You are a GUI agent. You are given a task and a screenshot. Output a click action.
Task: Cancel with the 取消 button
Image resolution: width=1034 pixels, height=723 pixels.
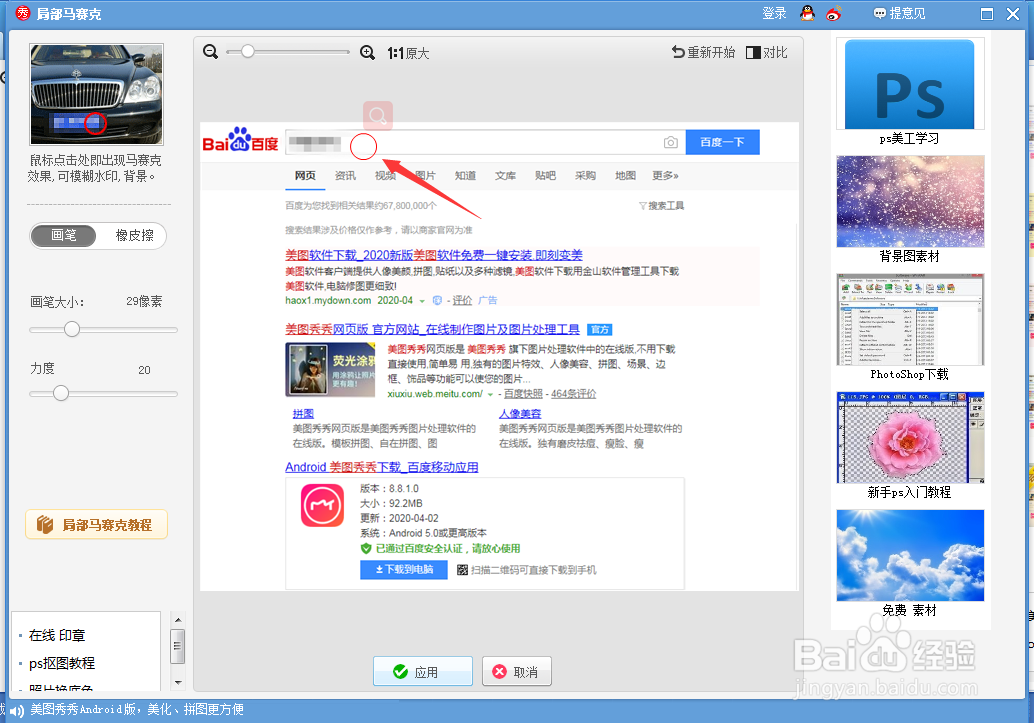point(516,672)
